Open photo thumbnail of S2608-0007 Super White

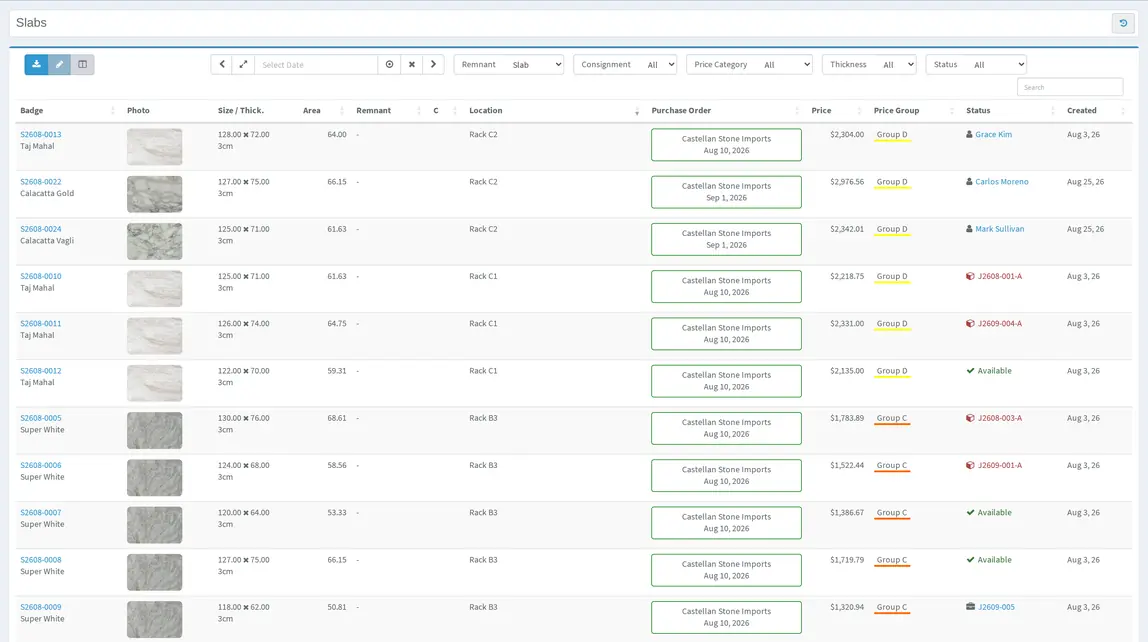pos(154,525)
